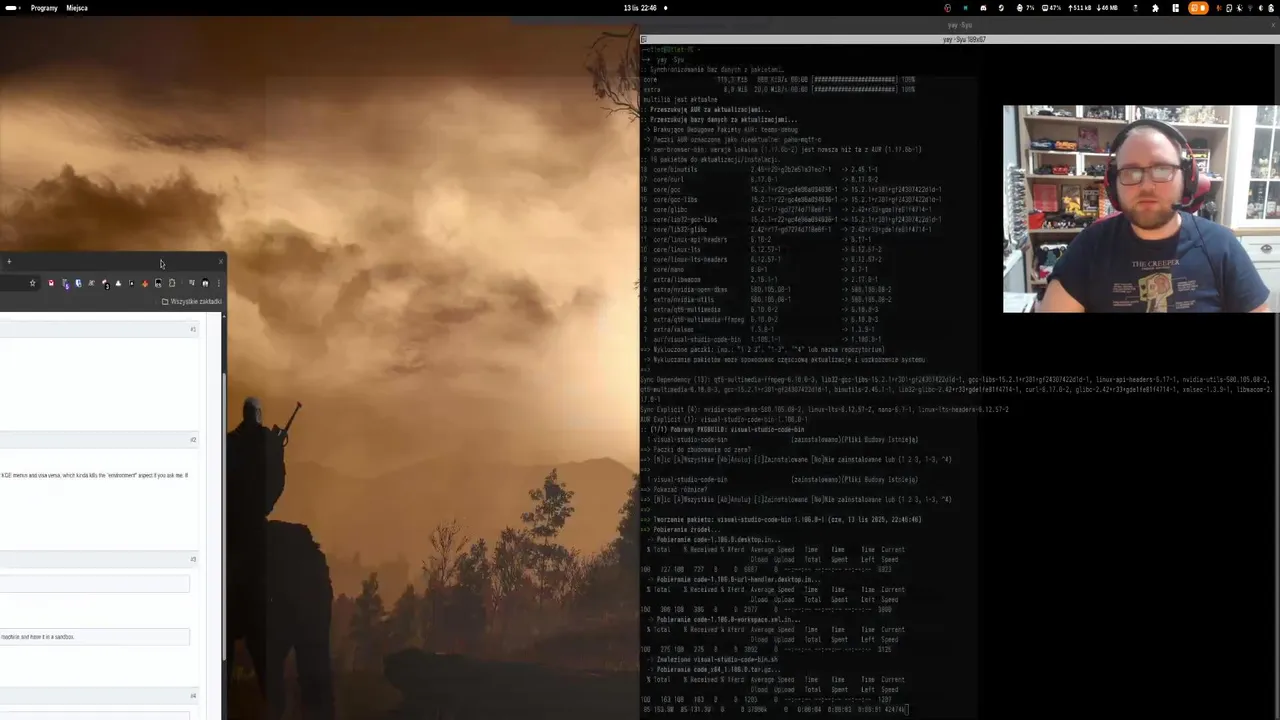Bookmark page with star icon in browser
Image resolution: width=1280 pixels, height=720 pixels.
32,283
